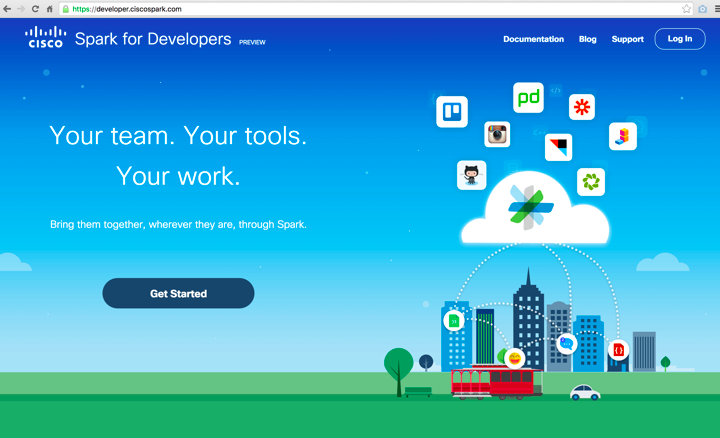Click the laughing emoji bubble
The width and height of the screenshot is (720, 438).
(x=514, y=359)
